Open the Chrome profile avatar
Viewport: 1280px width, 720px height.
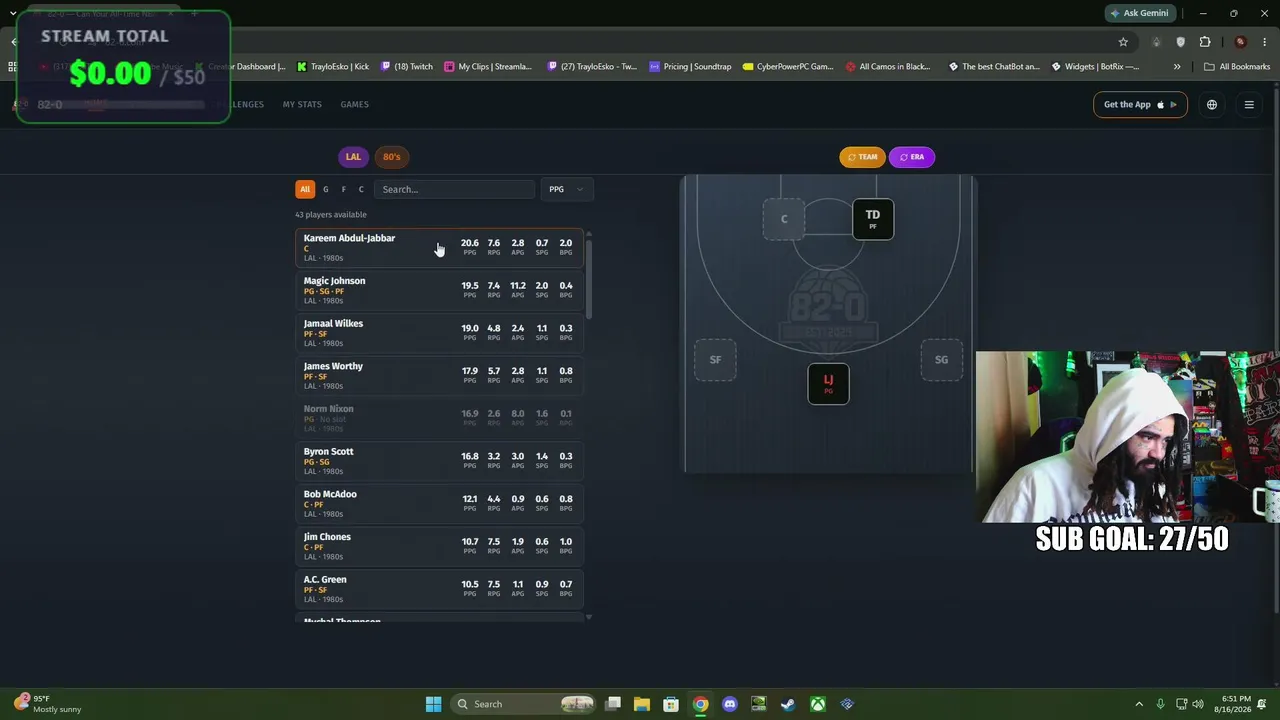tap(1241, 42)
